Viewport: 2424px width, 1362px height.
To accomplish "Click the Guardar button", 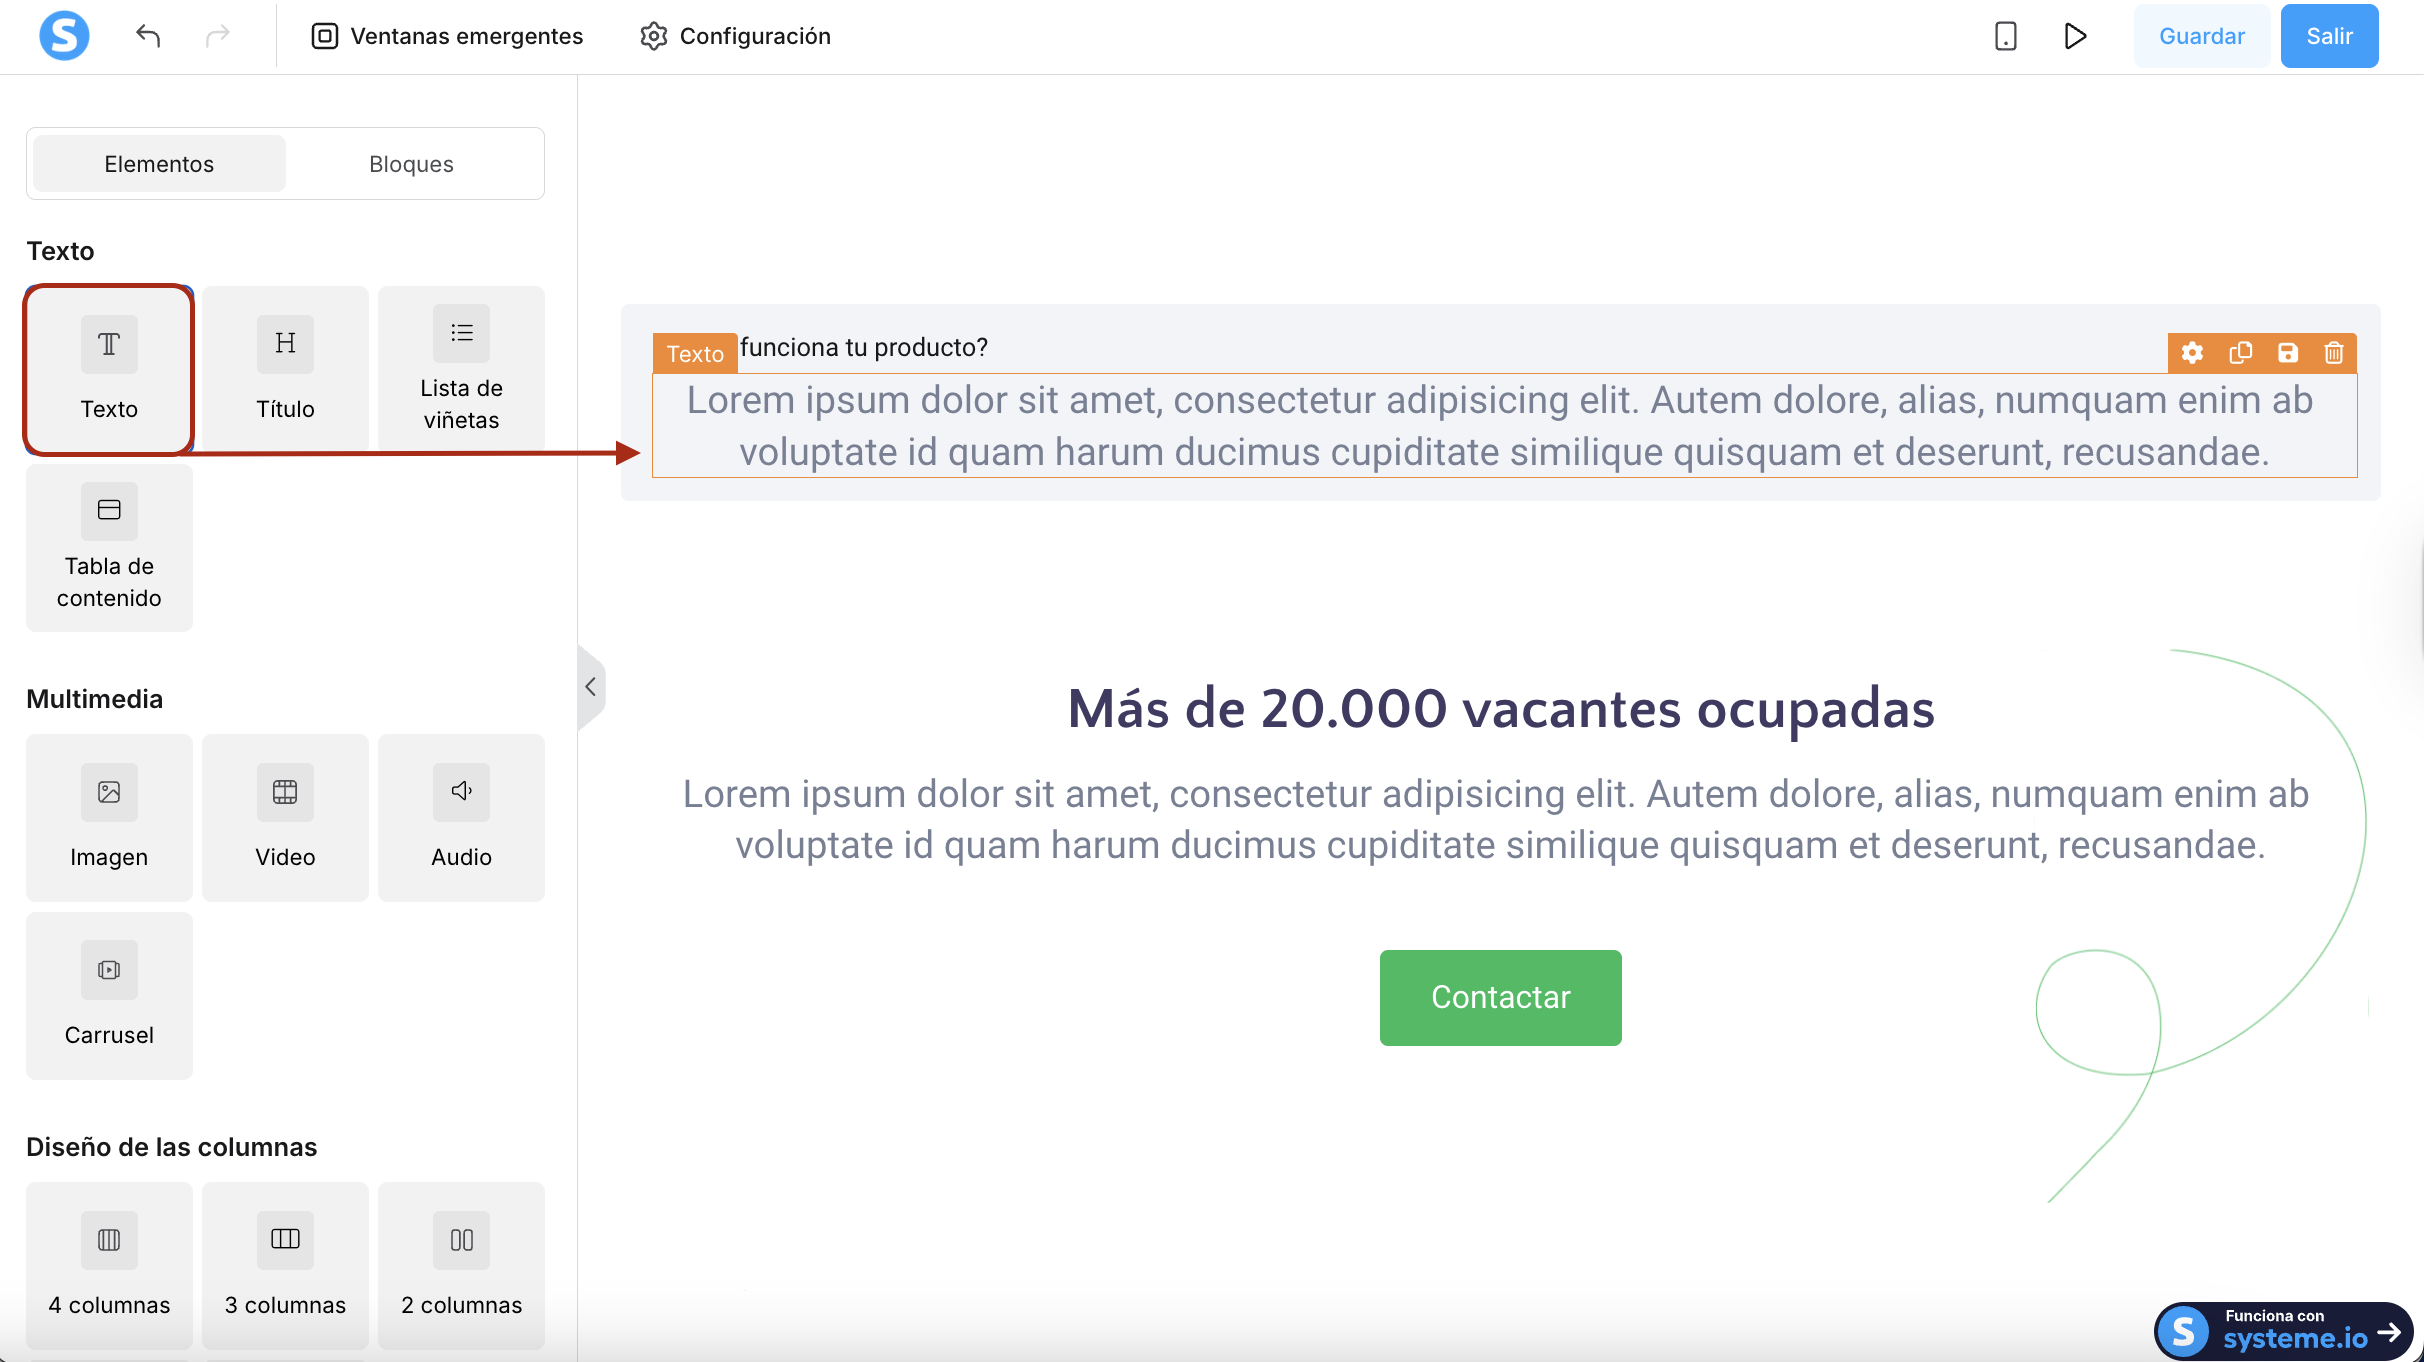I will (2201, 36).
